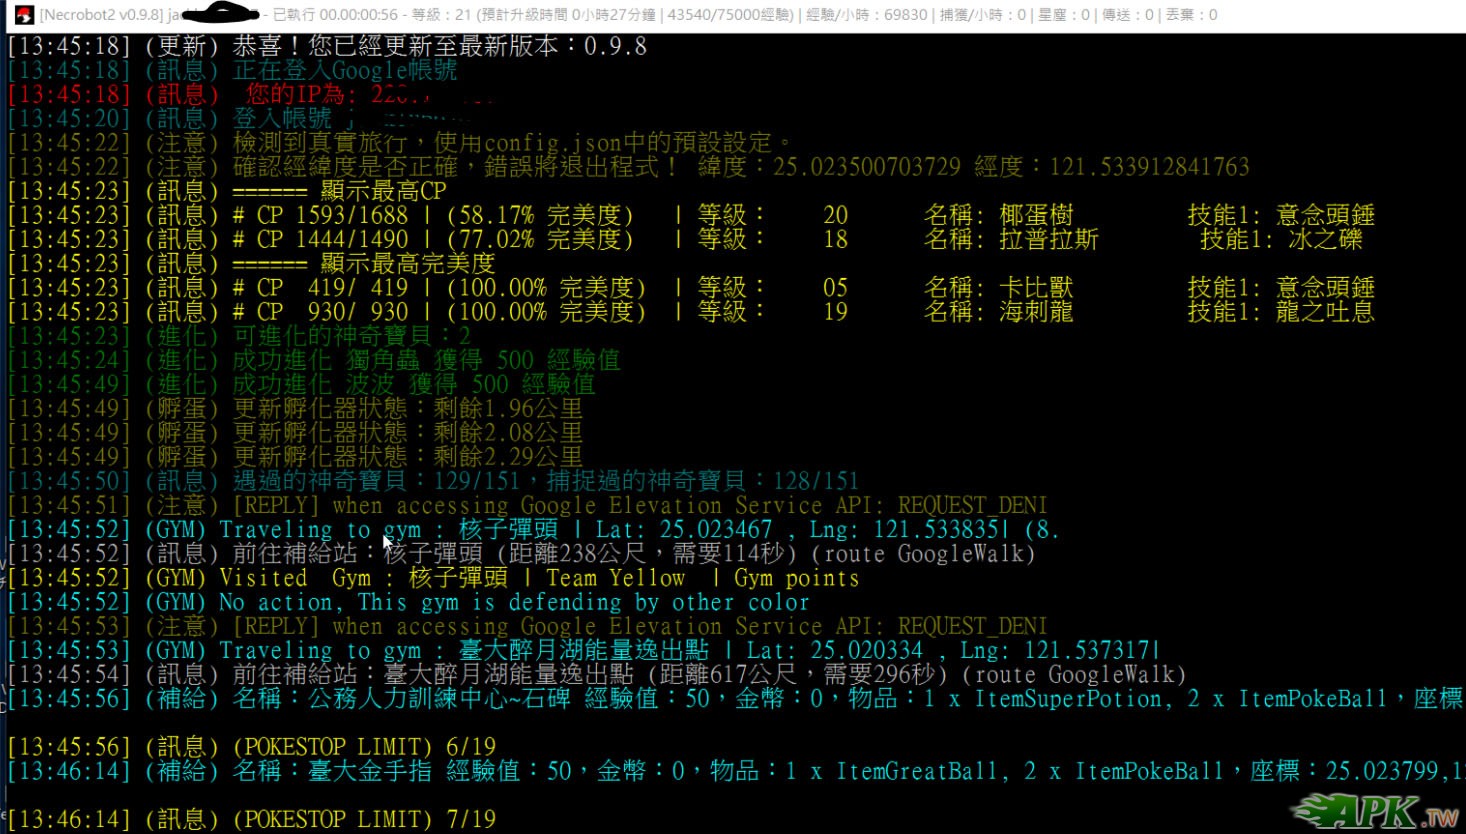Click the 顯示最高完美度 header line
Image resolution: width=1466 pixels, height=834 pixels.
251,263
